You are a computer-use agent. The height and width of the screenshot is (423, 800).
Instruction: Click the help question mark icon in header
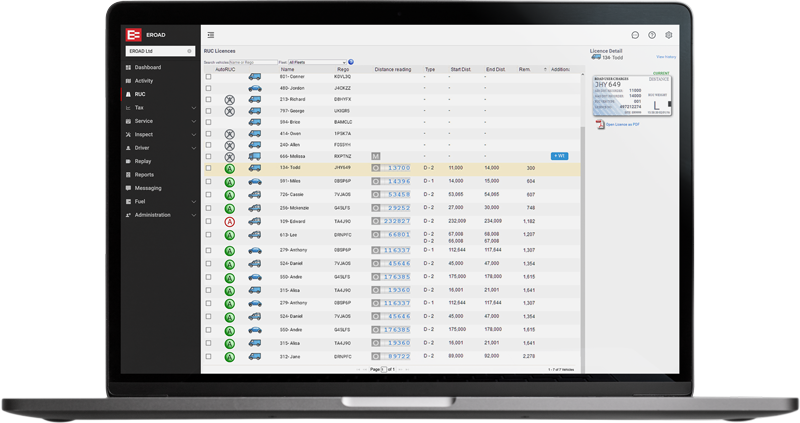[x=652, y=35]
